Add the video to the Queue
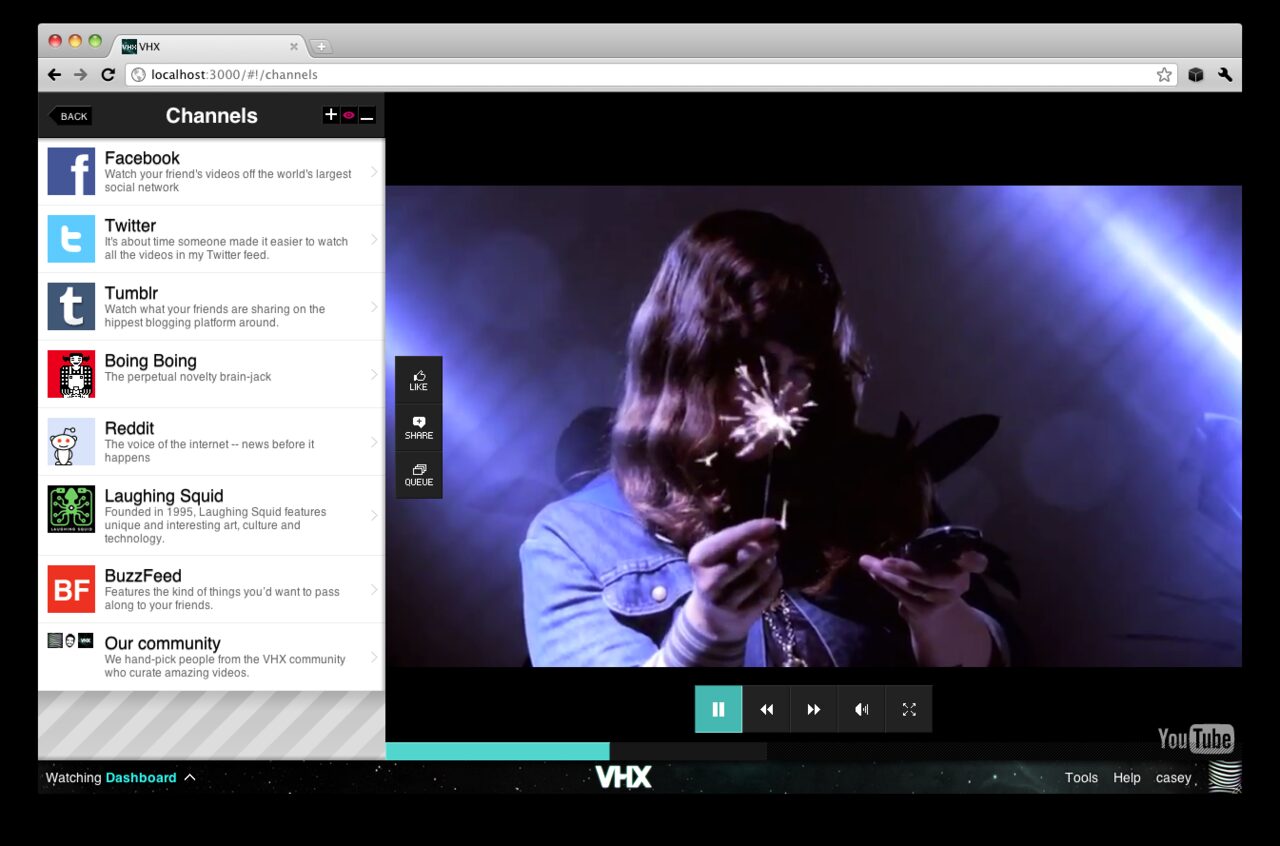 tap(418, 475)
